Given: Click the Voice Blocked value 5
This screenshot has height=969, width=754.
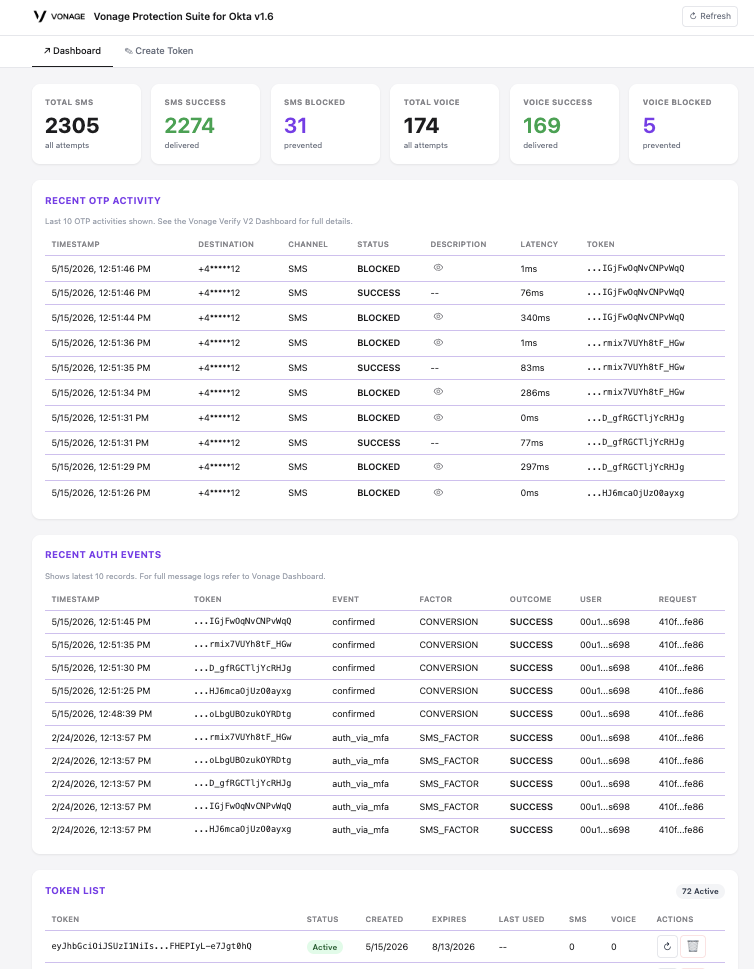Looking at the screenshot, I should coord(649,125).
